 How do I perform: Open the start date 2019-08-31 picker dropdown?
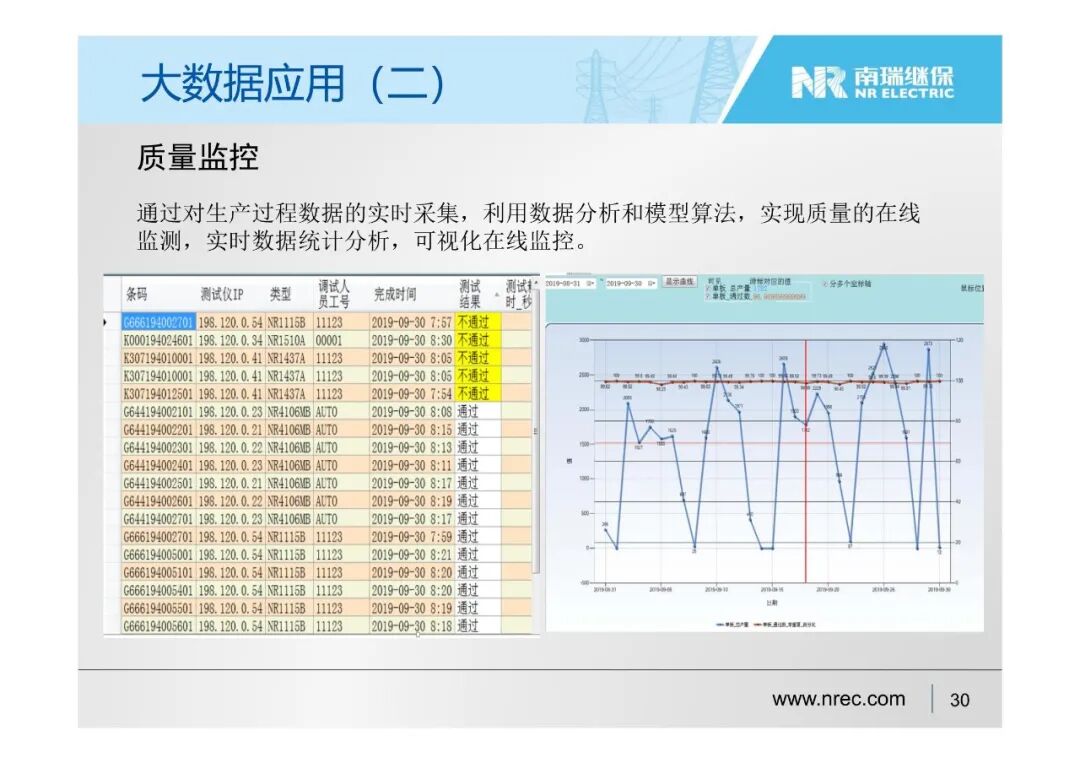(x=590, y=284)
